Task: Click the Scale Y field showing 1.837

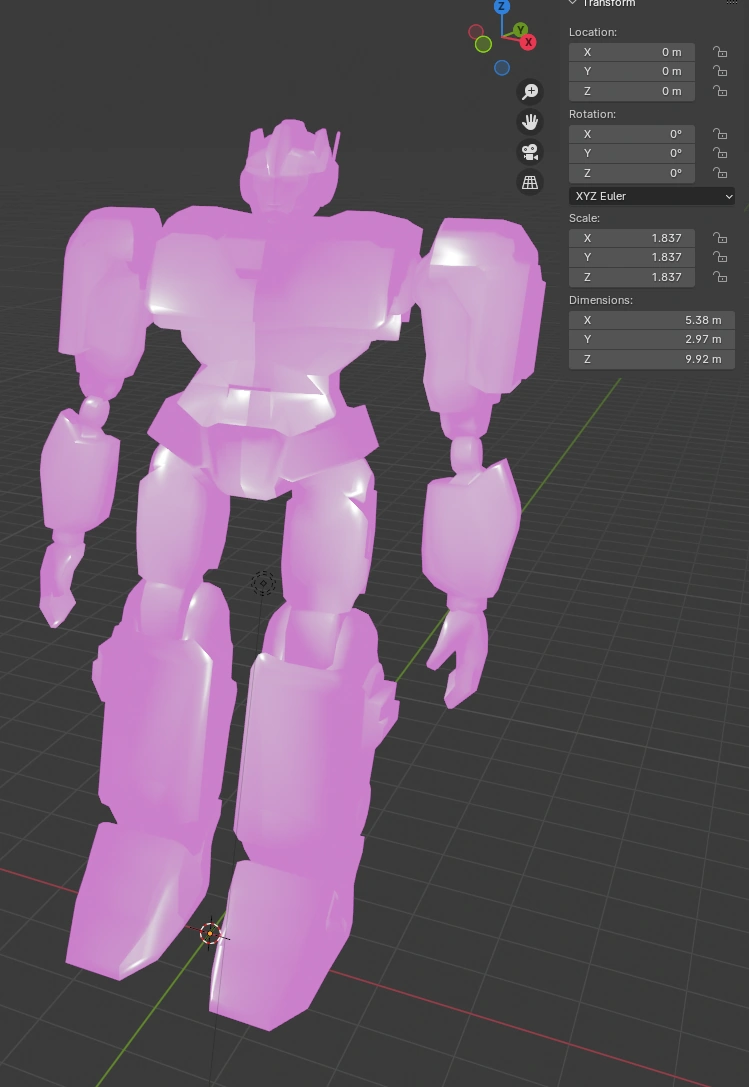Action: [632, 257]
